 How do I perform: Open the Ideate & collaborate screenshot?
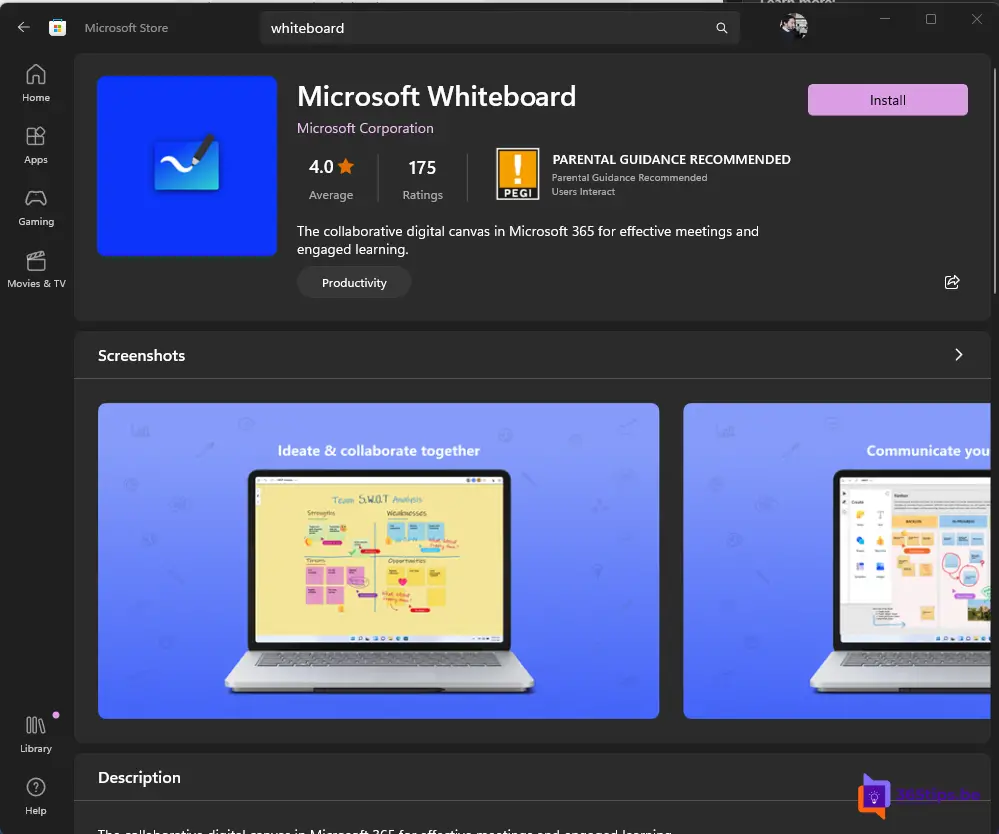[x=378, y=560]
